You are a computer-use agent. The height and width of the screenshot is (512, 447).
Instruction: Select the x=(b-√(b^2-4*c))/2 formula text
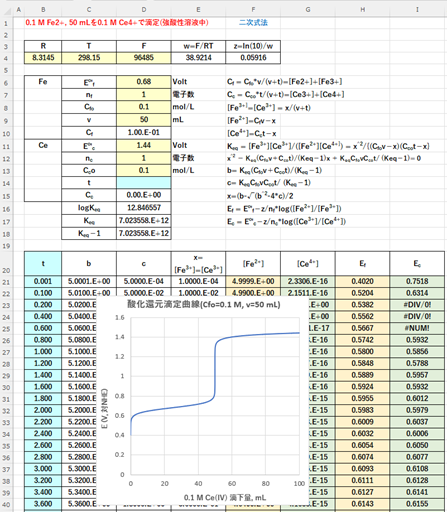pyautogui.click(x=260, y=196)
